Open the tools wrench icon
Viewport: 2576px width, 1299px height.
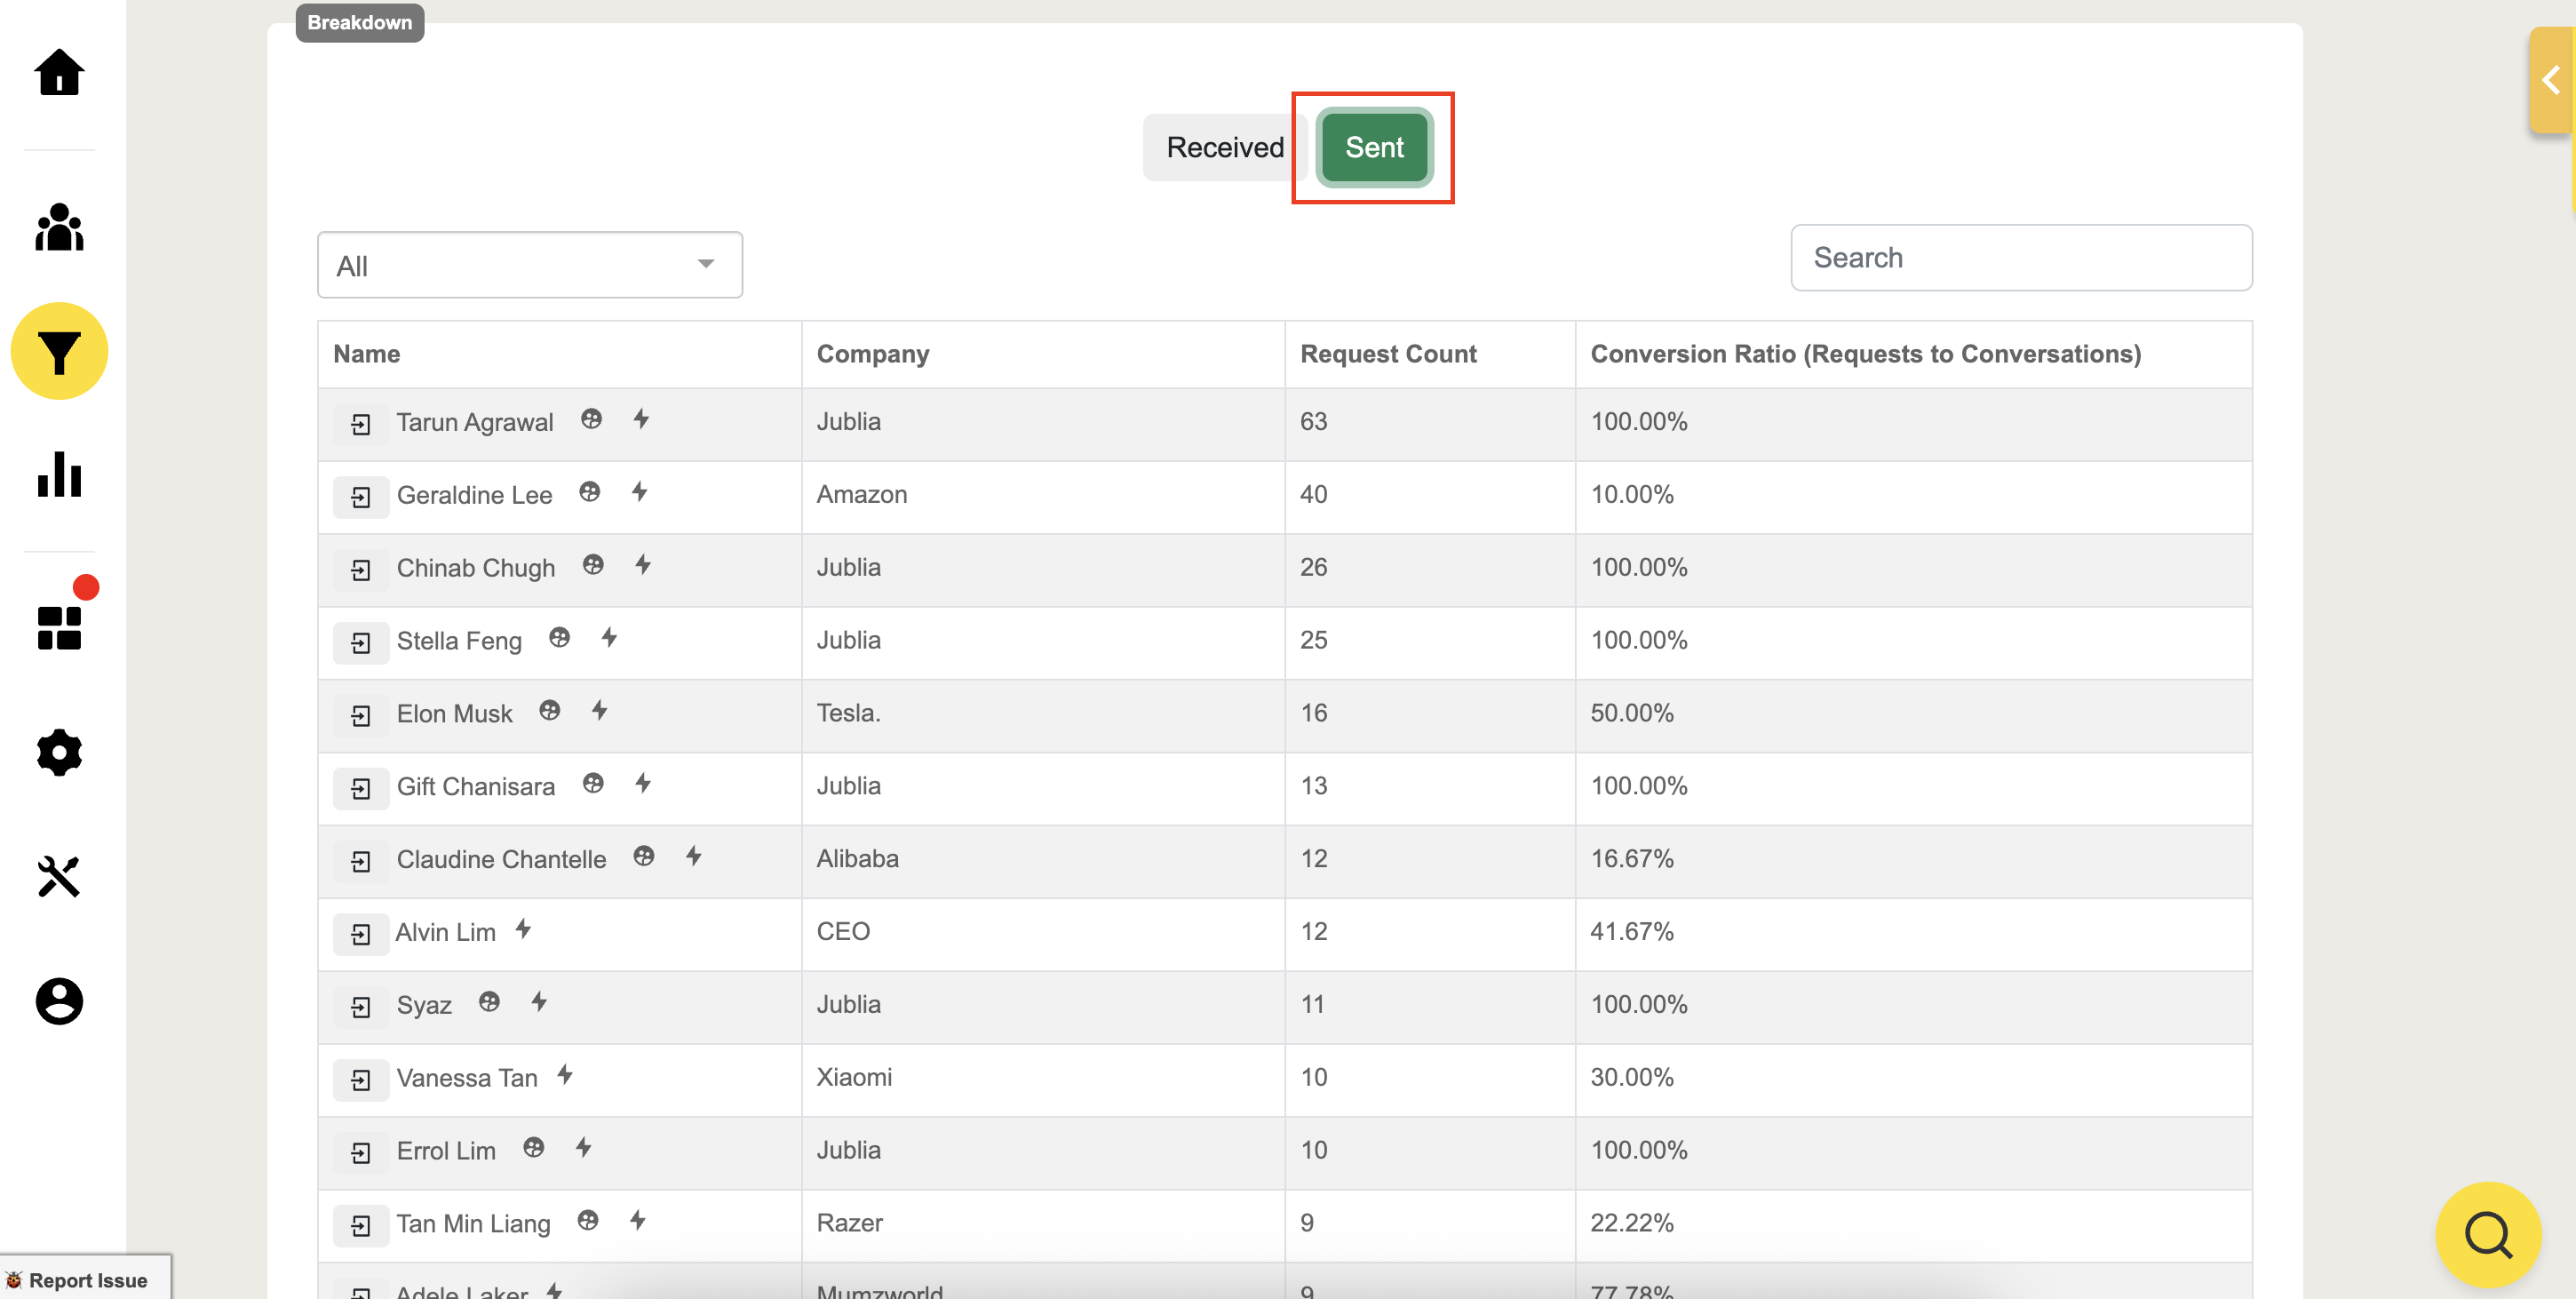(x=59, y=876)
